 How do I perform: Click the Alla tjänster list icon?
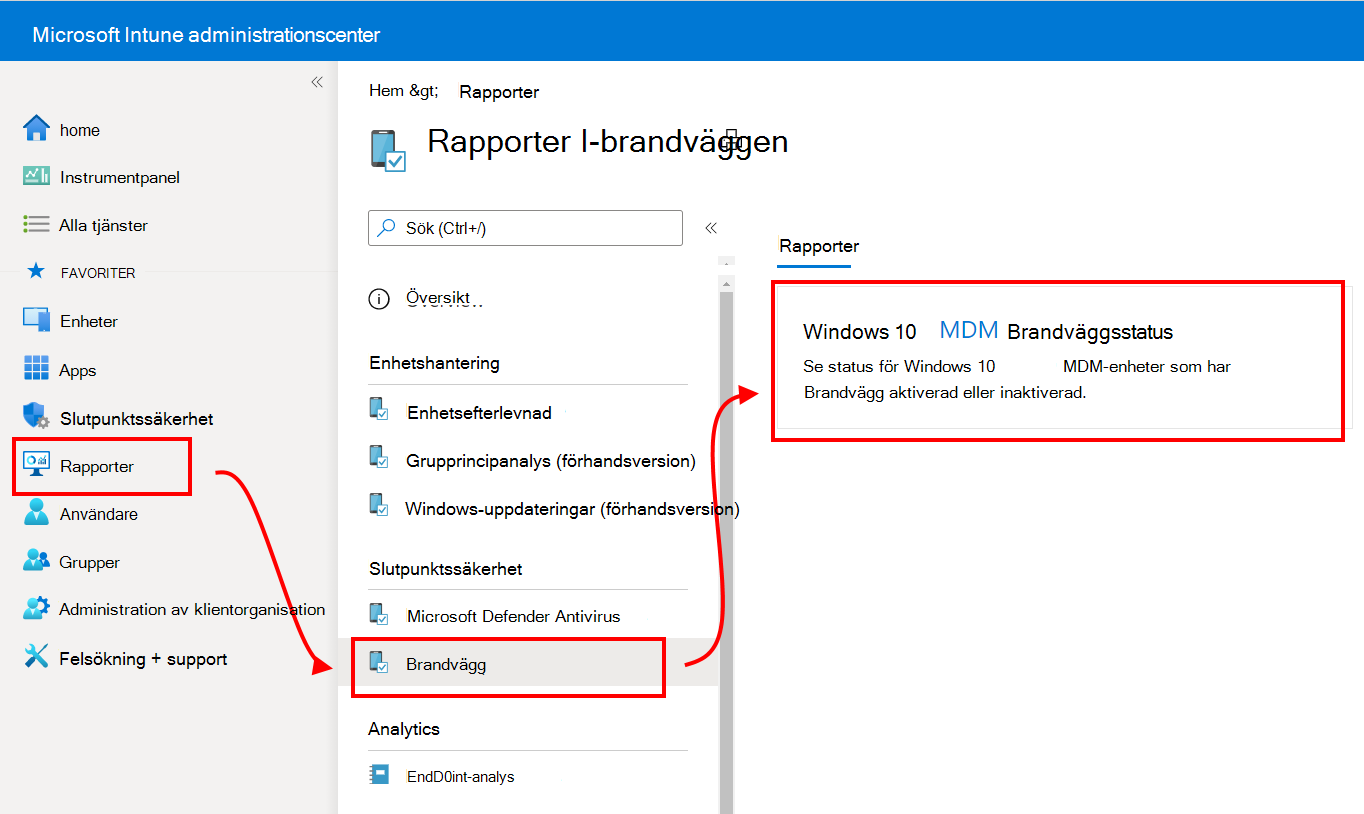coord(36,224)
